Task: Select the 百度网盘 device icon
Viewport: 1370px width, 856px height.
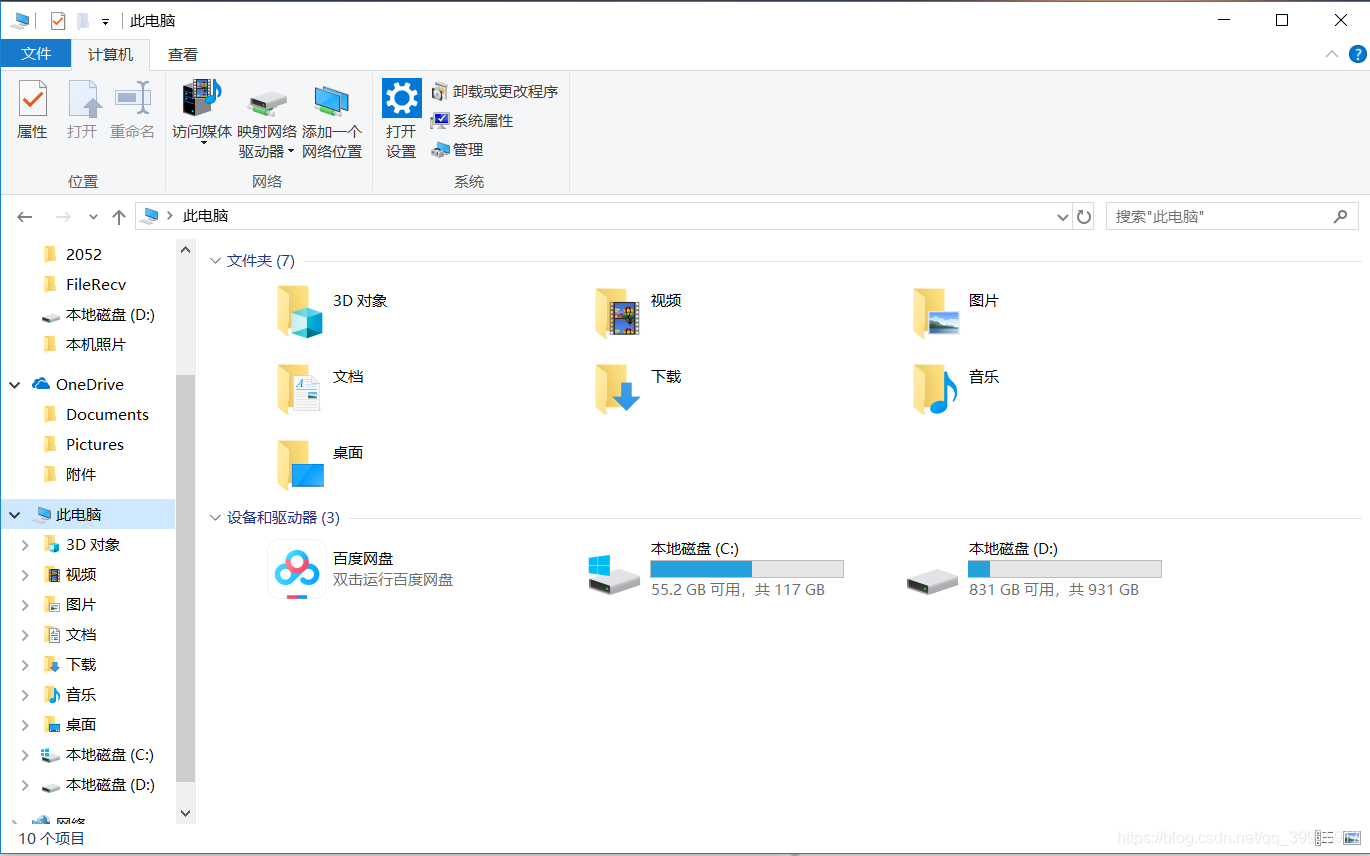Action: [x=297, y=569]
